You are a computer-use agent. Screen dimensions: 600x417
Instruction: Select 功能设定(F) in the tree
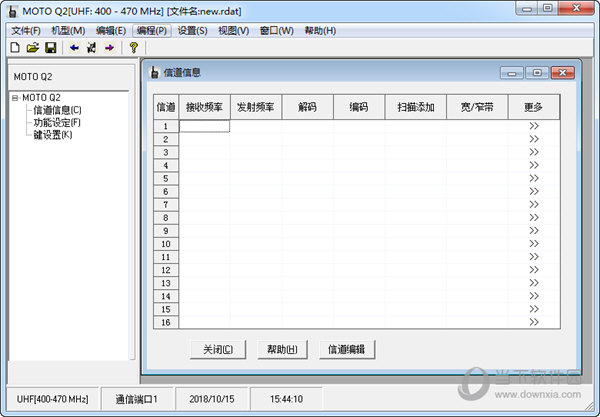coord(57,122)
